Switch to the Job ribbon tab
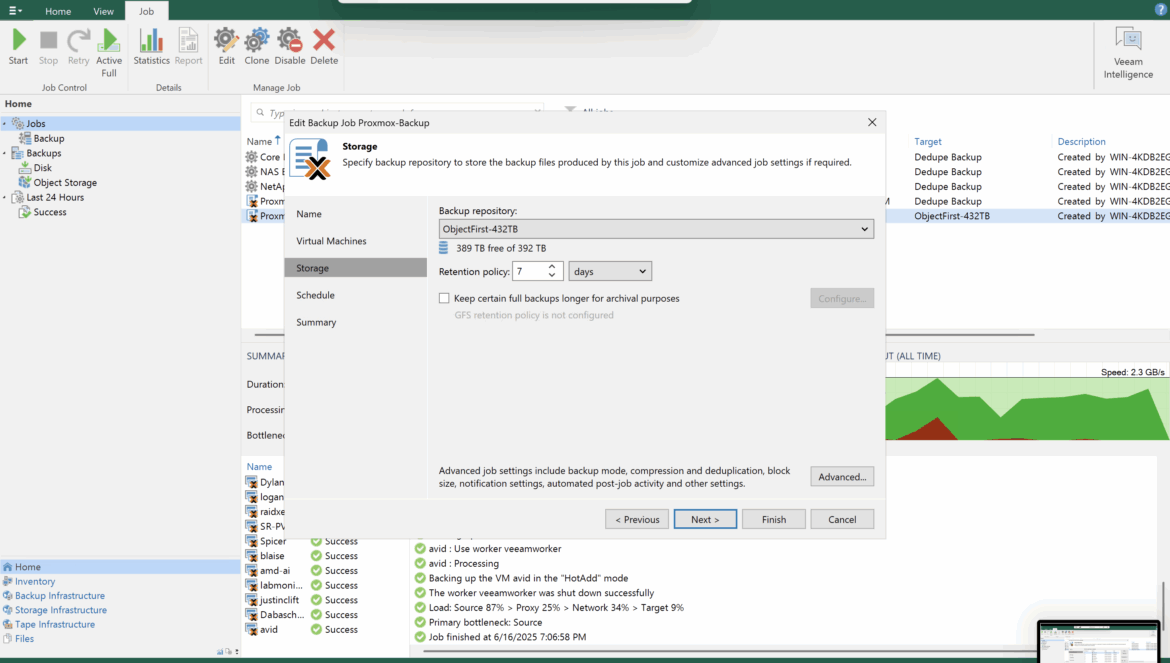 point(146,11)
